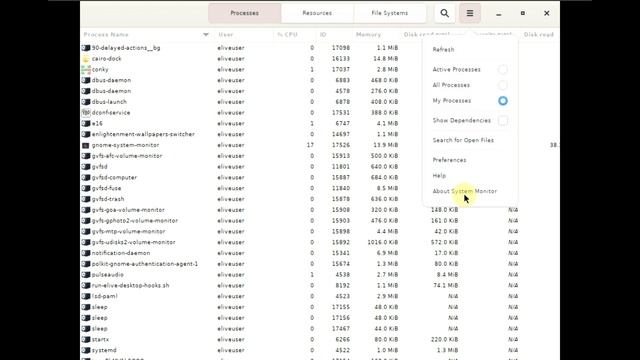The image size is (640, 360).
Task: Click the cairo-dock process icon
Action: coord(86,59)
